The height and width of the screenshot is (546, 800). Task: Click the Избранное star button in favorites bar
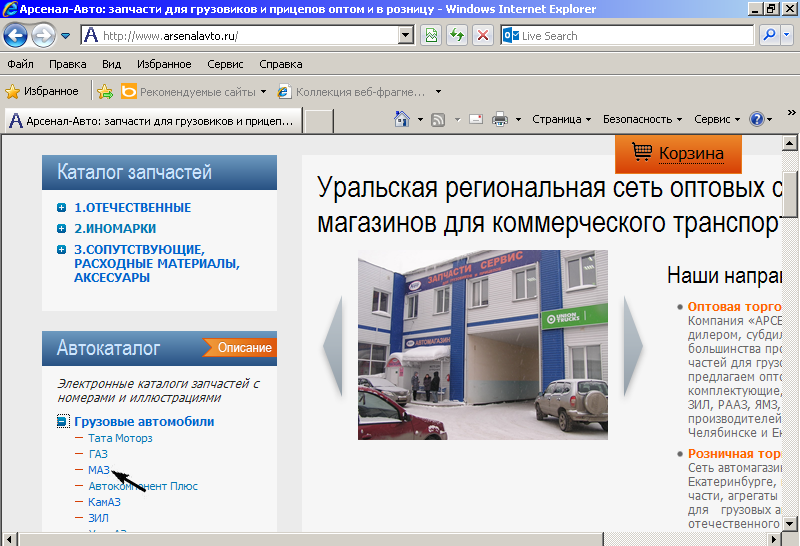point(42,91)
